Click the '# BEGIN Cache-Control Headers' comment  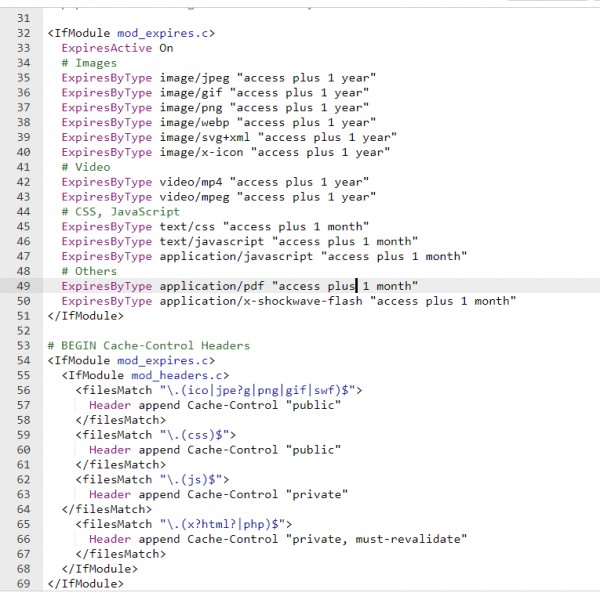[148, 345]
